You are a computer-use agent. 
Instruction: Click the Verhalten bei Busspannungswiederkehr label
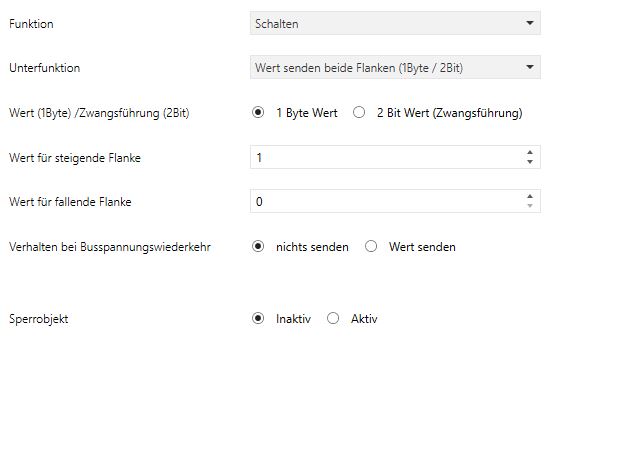pos(109,246)
